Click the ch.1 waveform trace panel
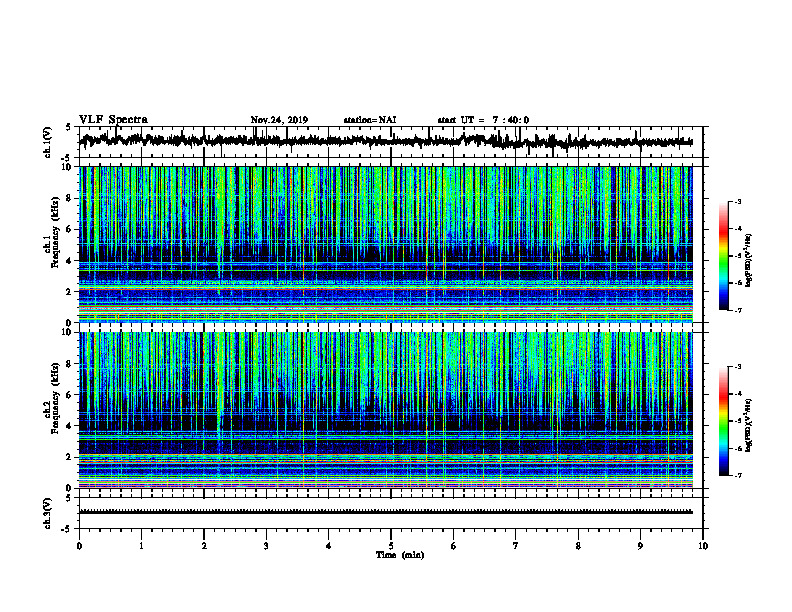Viewport: 792px width, 612px height. point(390,142)
